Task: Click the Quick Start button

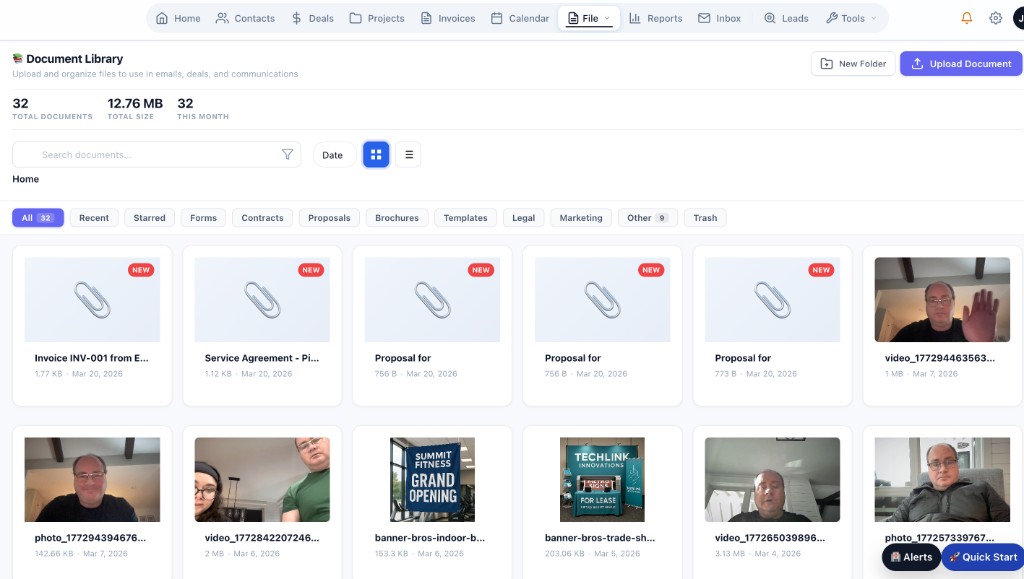Action: click(981, 557)
